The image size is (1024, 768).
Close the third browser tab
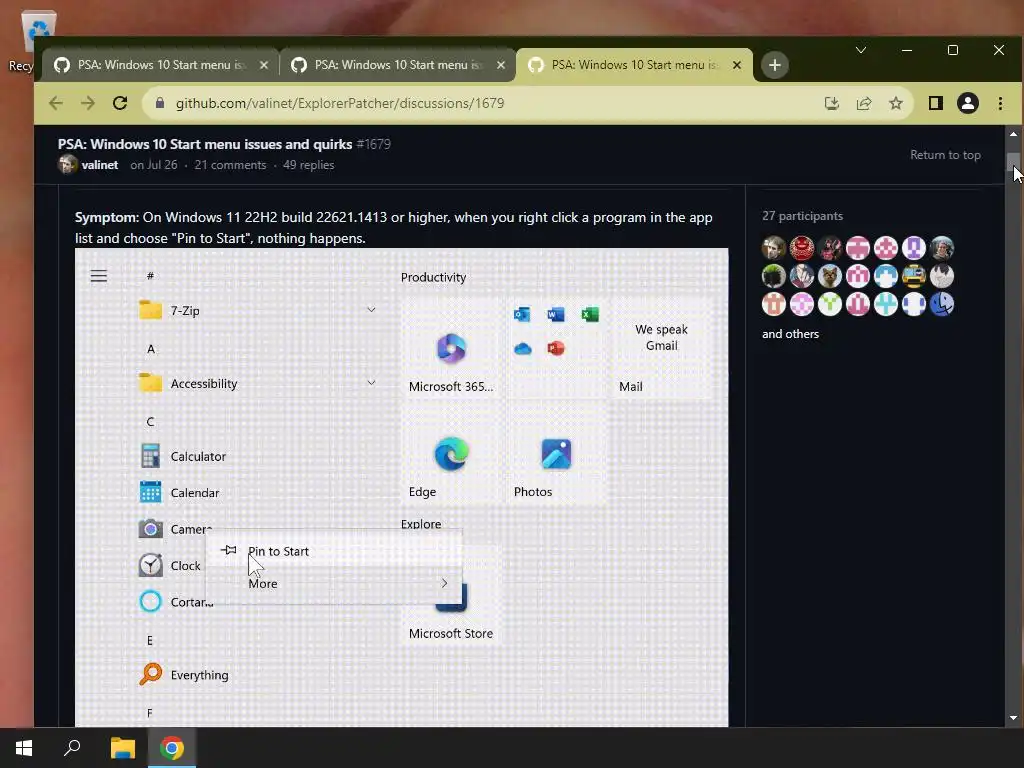tap(737, 65)
